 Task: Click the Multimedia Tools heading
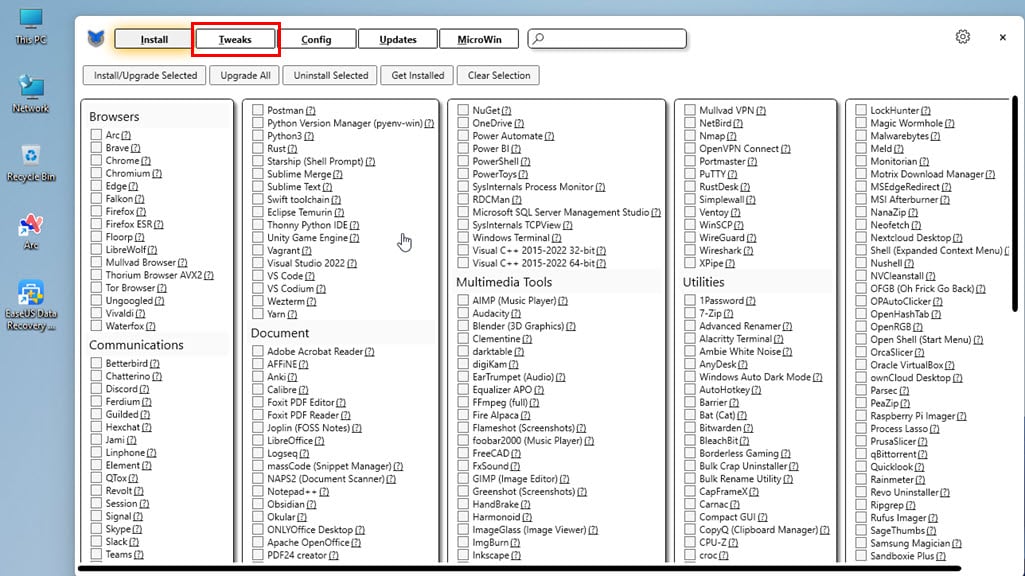pyautogui.click(x=504, y=282)
